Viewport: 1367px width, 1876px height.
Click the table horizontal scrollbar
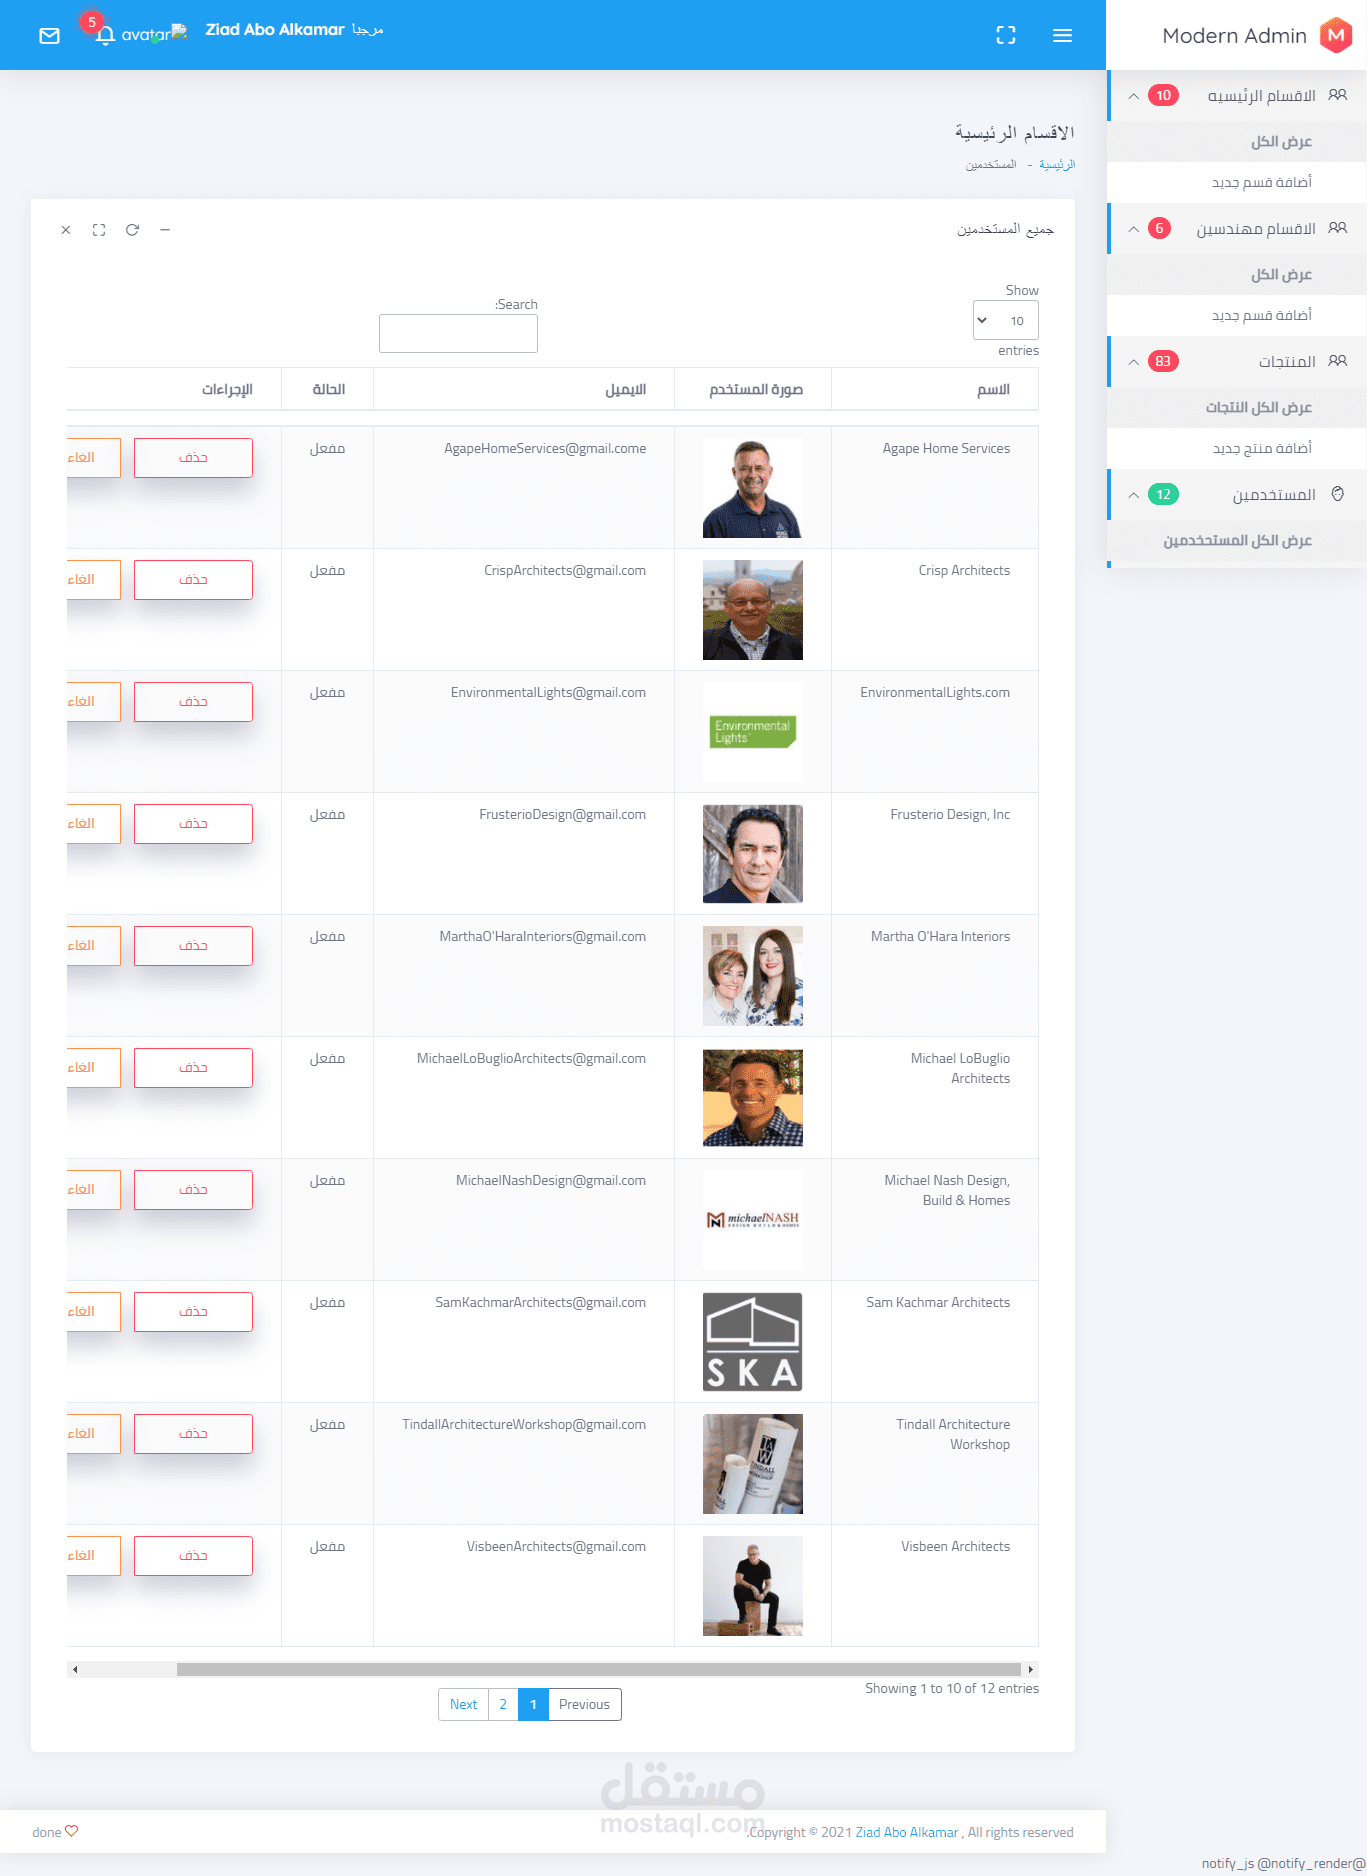click(x=598, y=1669)
